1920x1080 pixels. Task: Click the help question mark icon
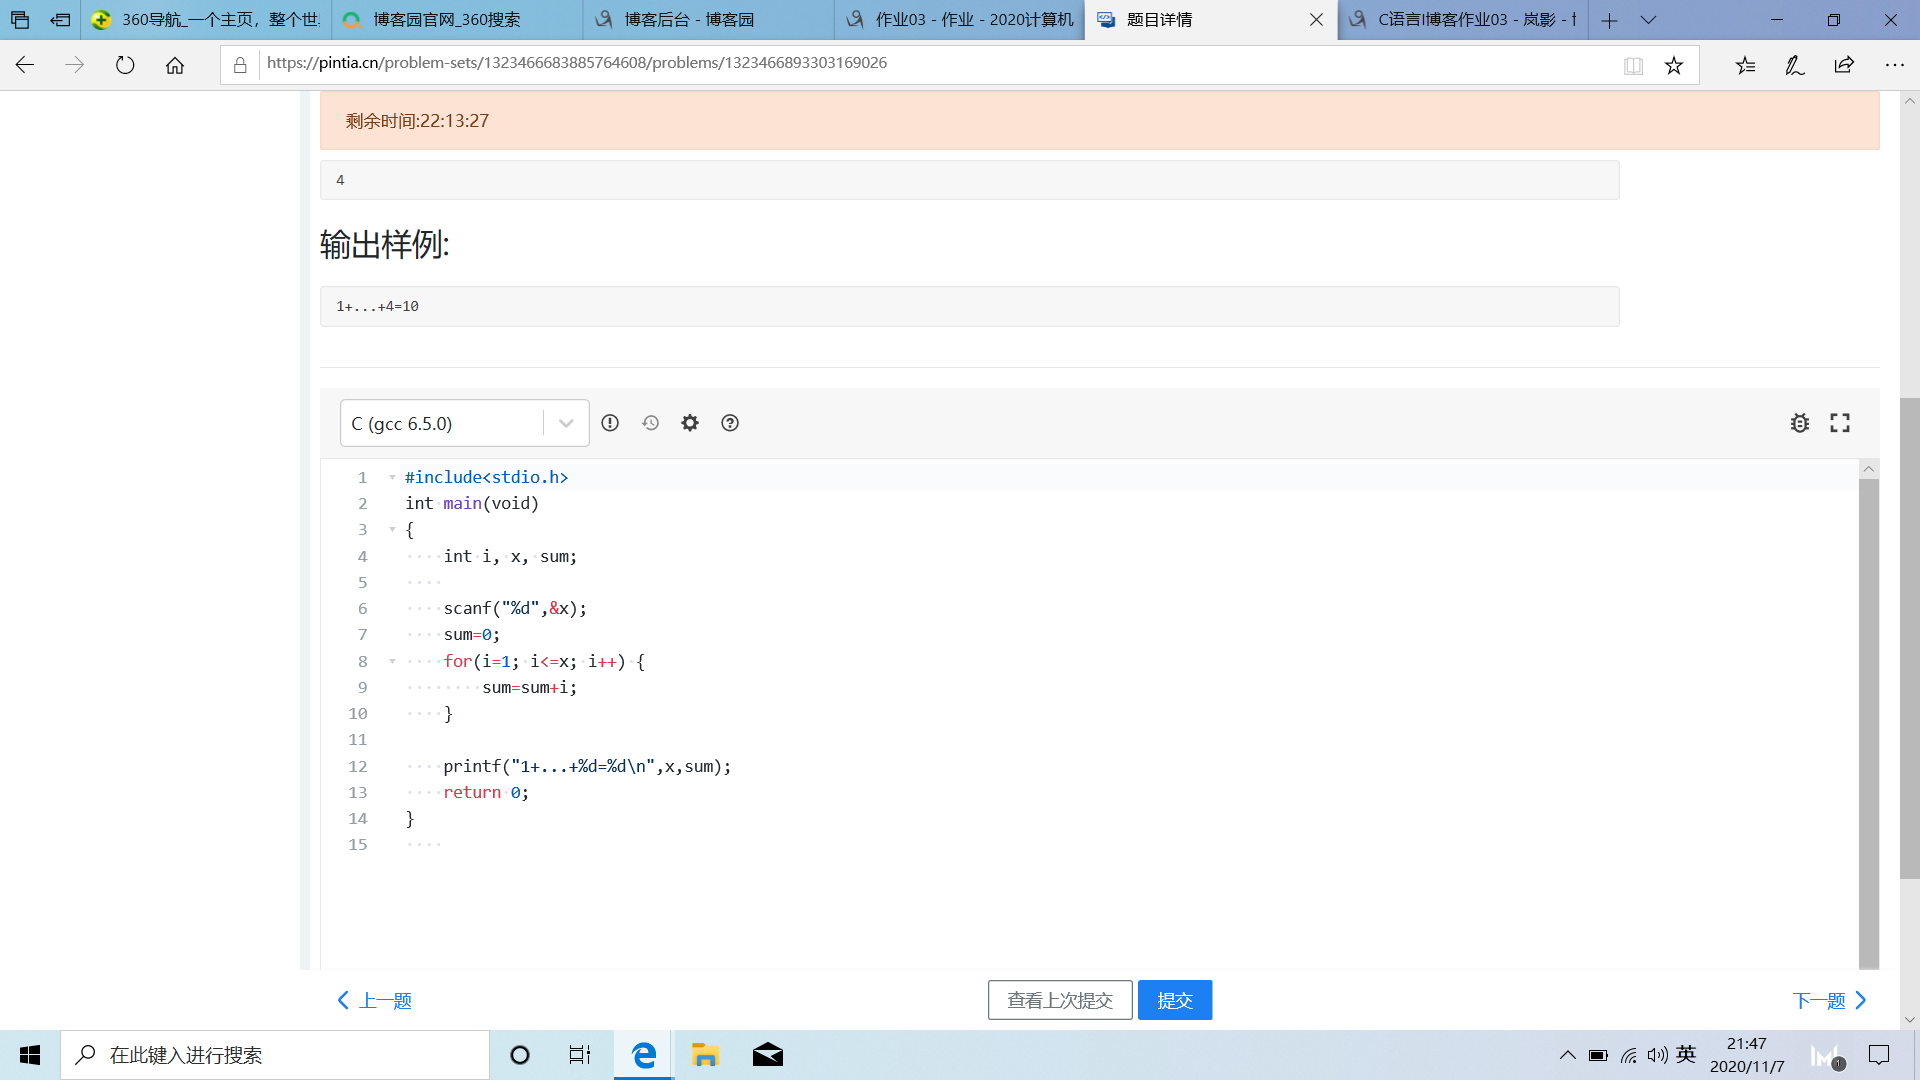coord(730,423)
